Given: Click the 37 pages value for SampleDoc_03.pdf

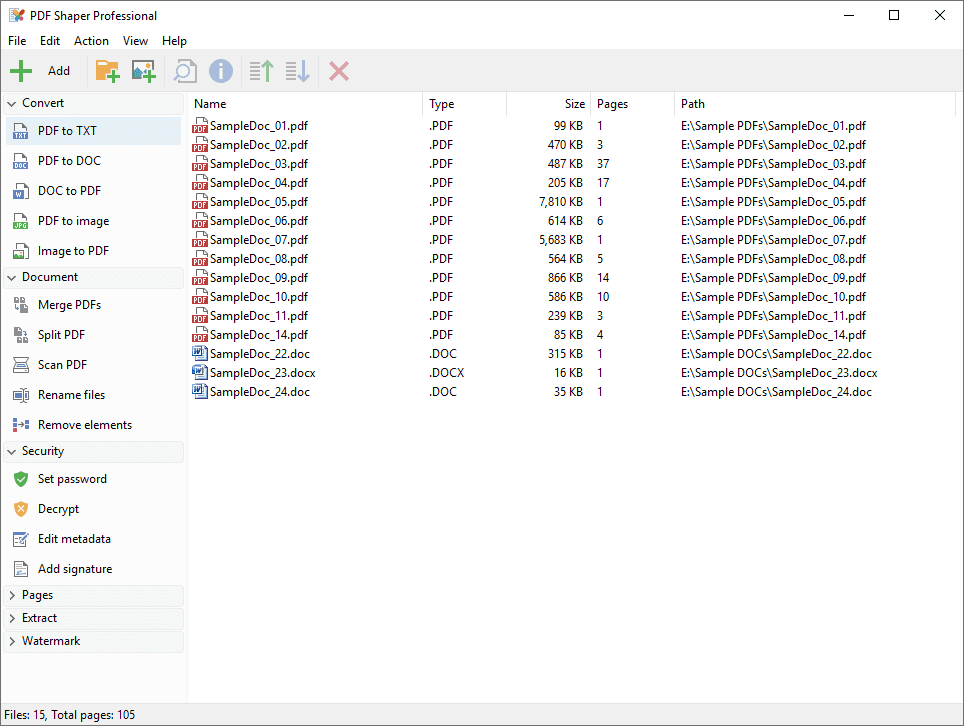Looking at the screenshot, I should [x=603, y=164].
